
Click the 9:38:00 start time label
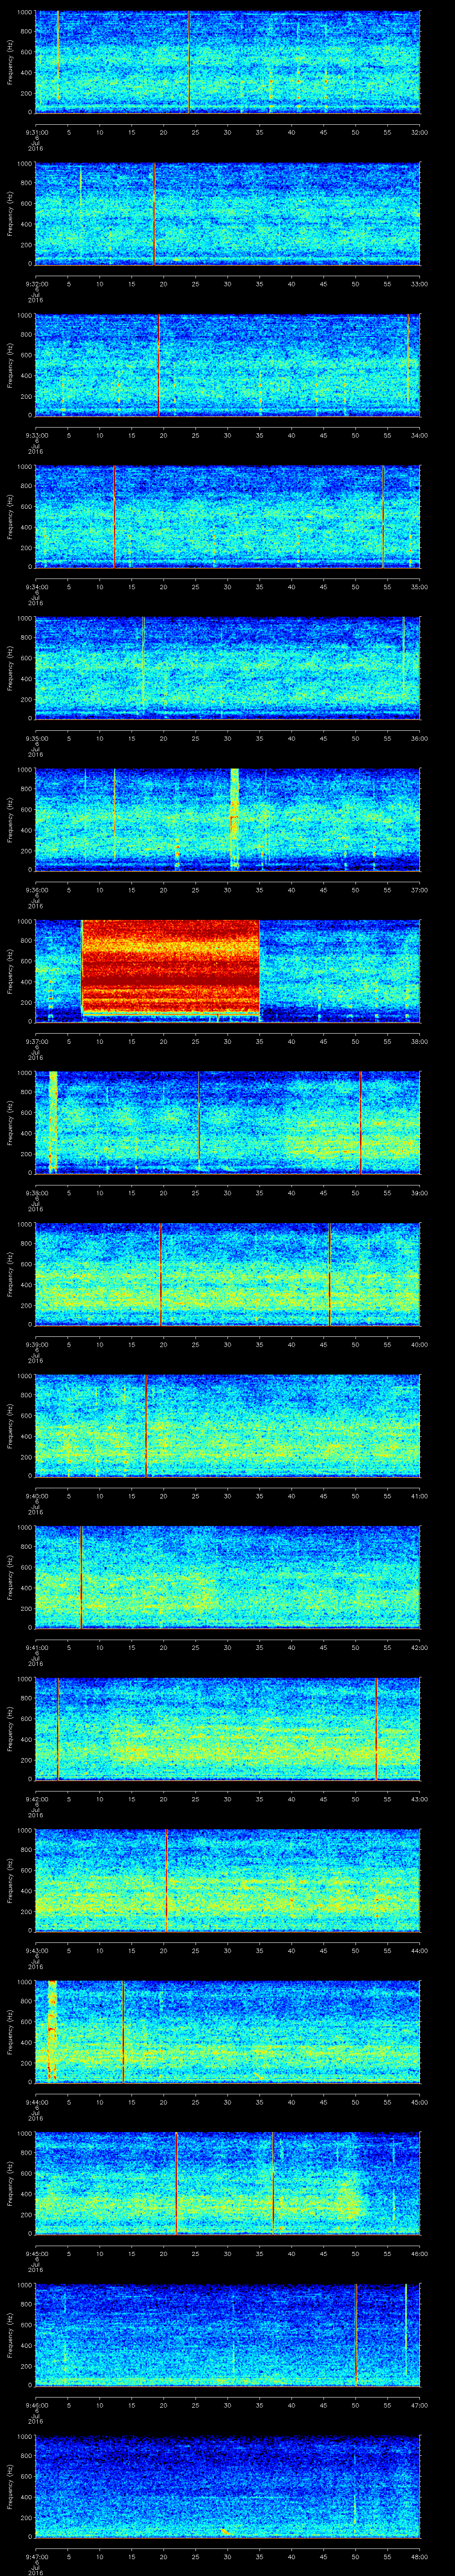pos(36,1193)
